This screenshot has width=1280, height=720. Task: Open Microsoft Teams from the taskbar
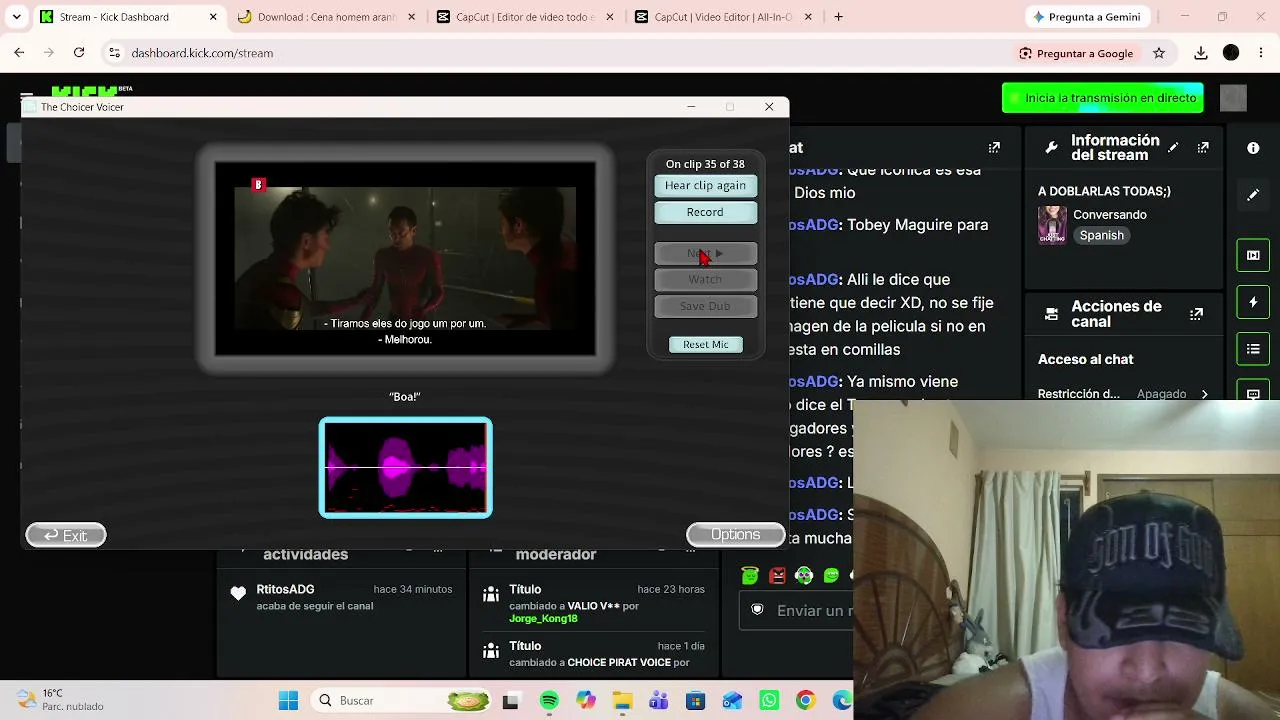point(658,701)
